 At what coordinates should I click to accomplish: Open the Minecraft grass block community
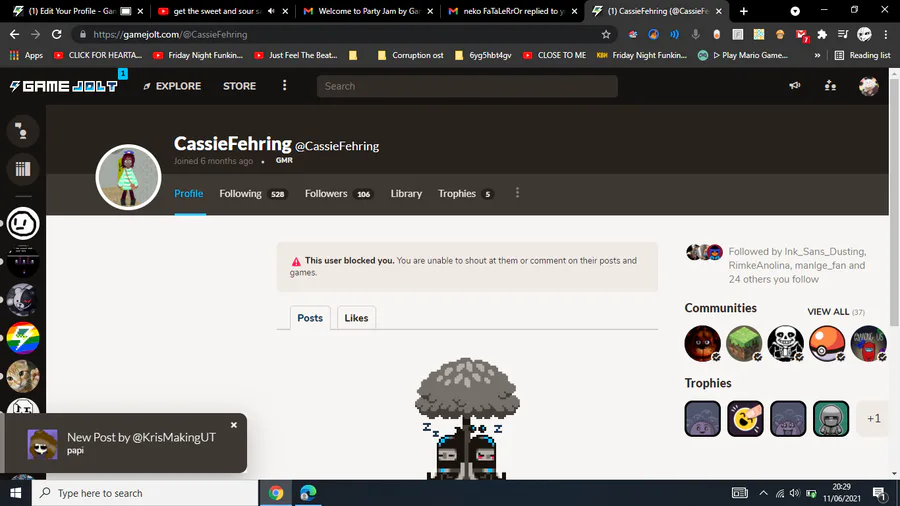point(744,343)
